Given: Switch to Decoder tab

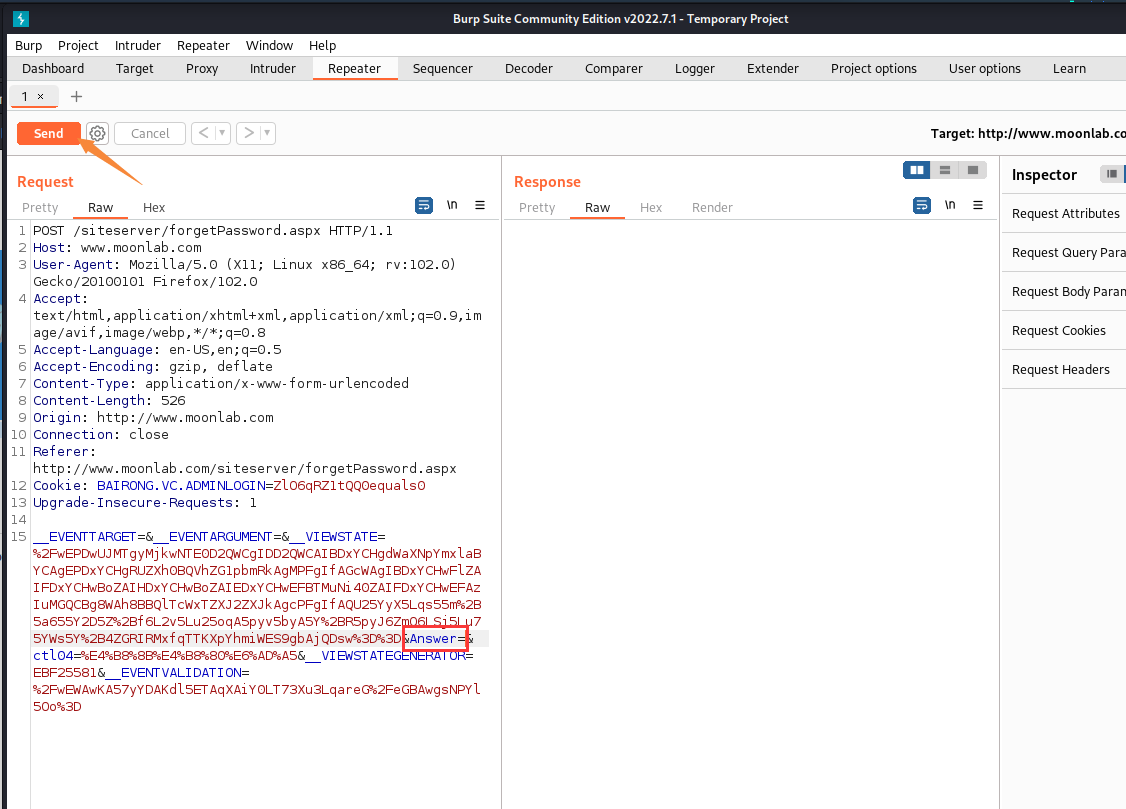Looking at the screenshot, I should [529, 68].
